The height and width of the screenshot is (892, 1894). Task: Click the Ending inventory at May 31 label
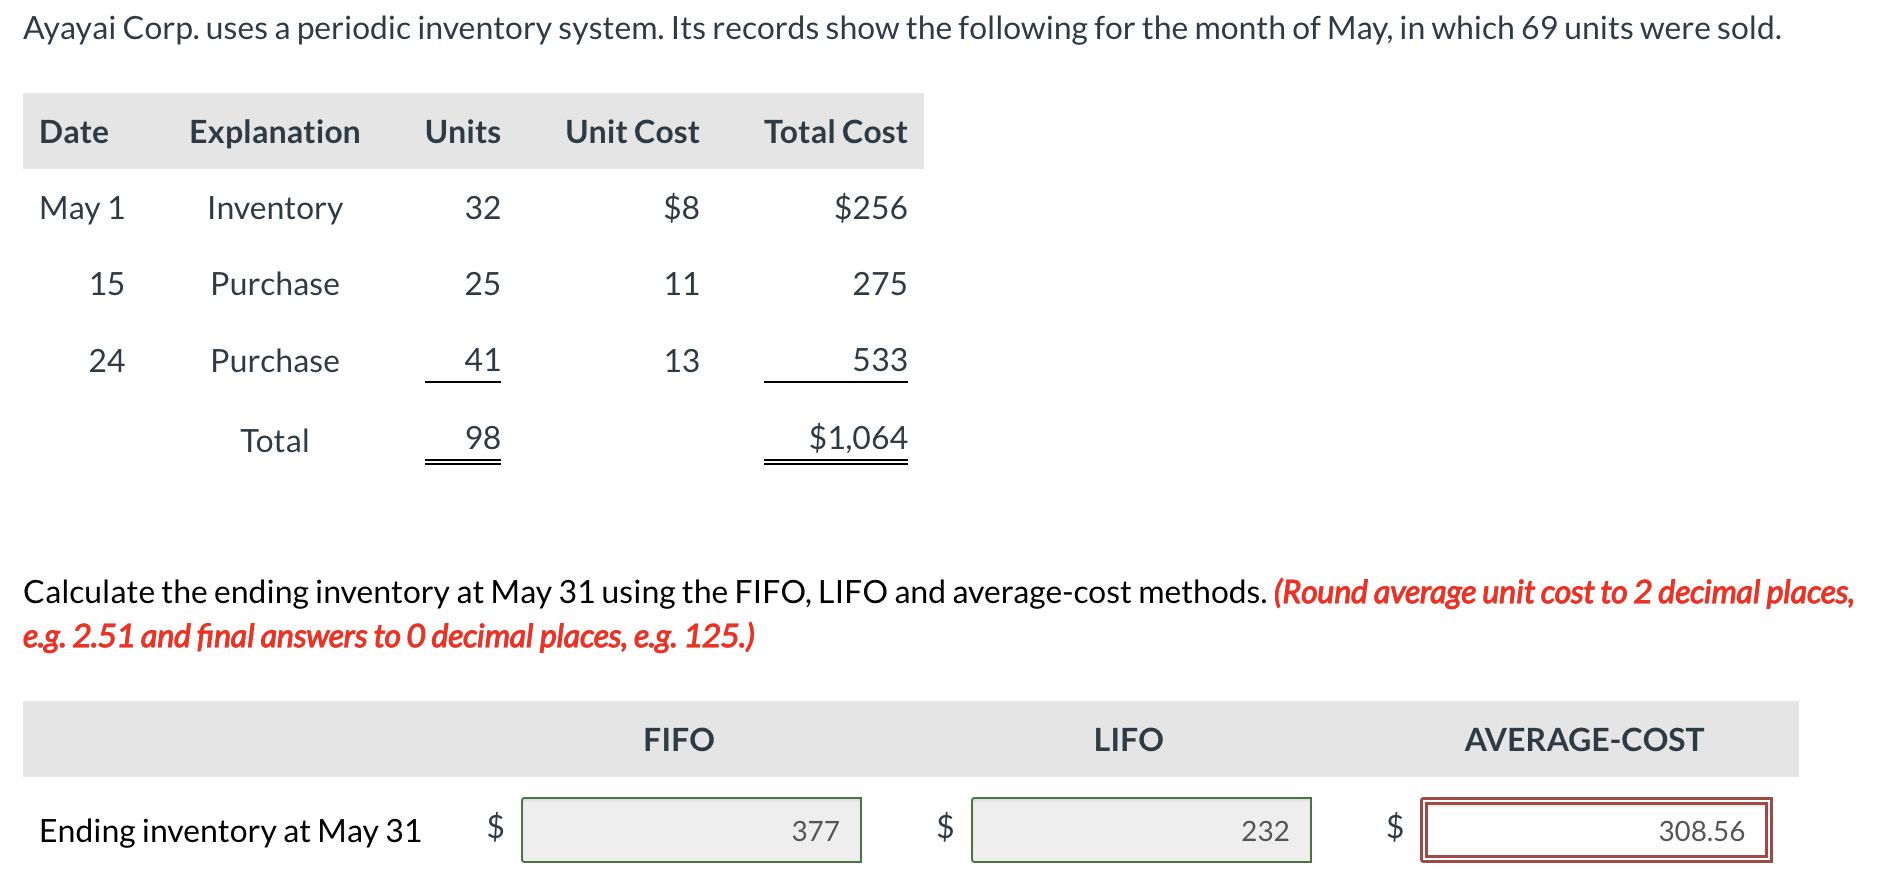(x=230, y=831)
